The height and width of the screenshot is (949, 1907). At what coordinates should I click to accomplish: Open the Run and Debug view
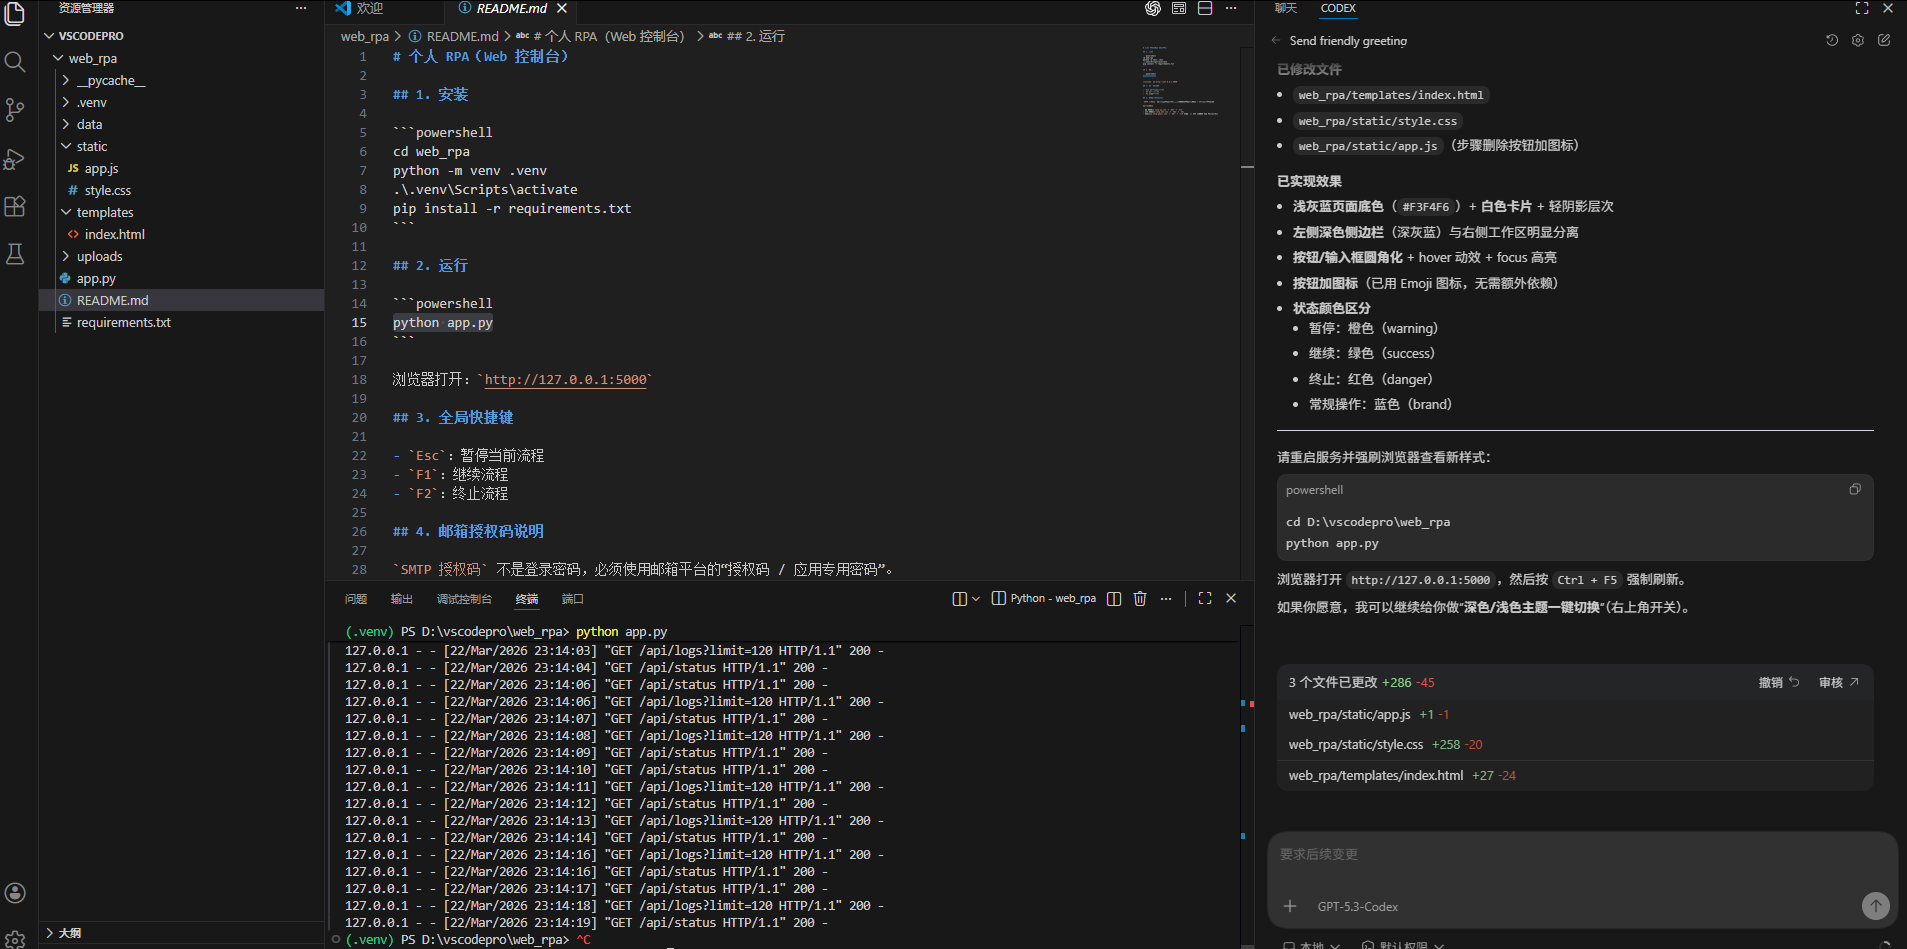(15, 159)
